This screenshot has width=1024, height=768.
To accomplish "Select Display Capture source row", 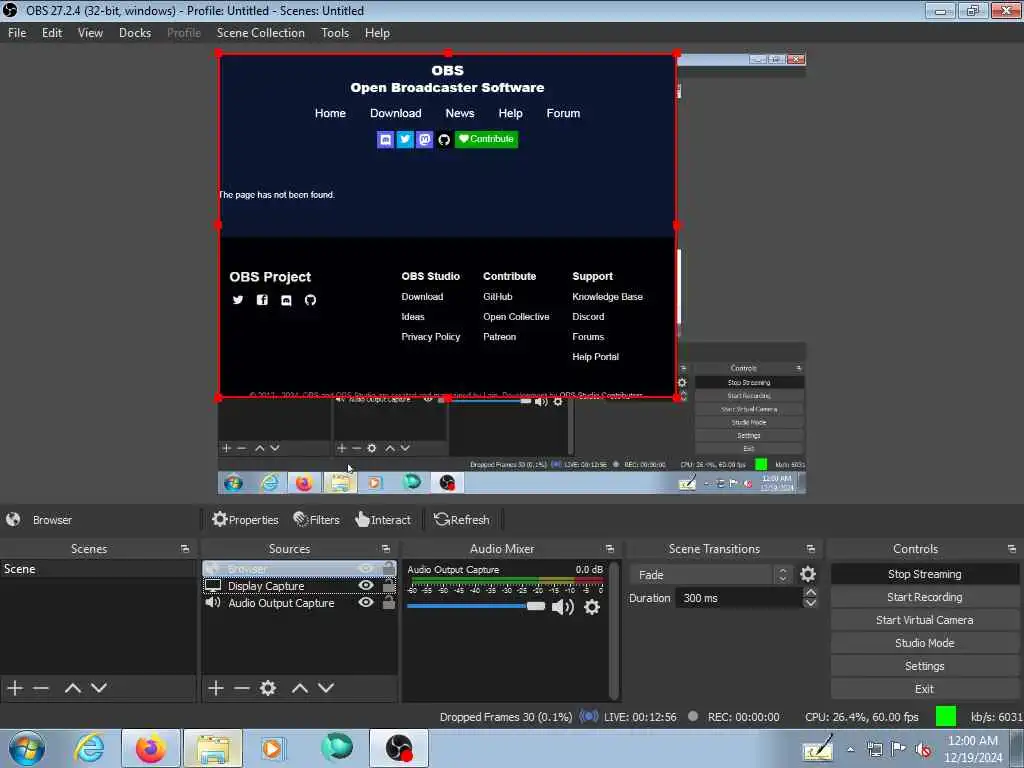I will (299, 586).
